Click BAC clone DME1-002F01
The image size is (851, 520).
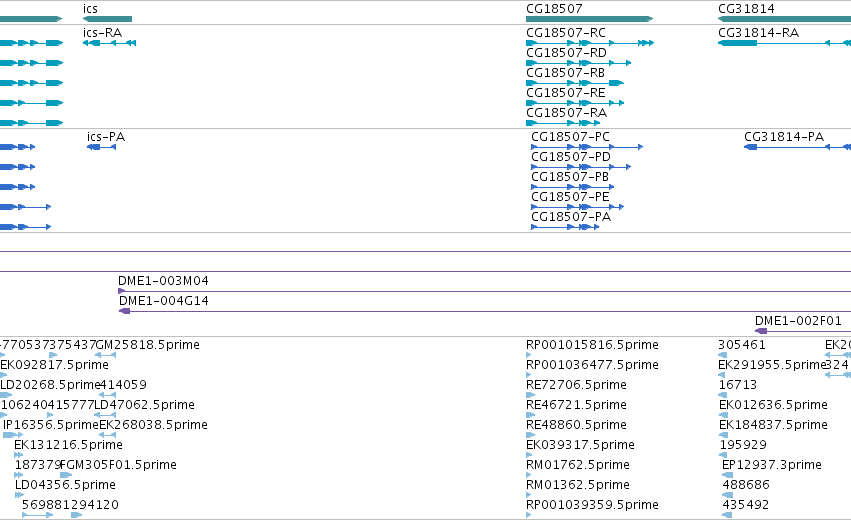tap(798, 321)
